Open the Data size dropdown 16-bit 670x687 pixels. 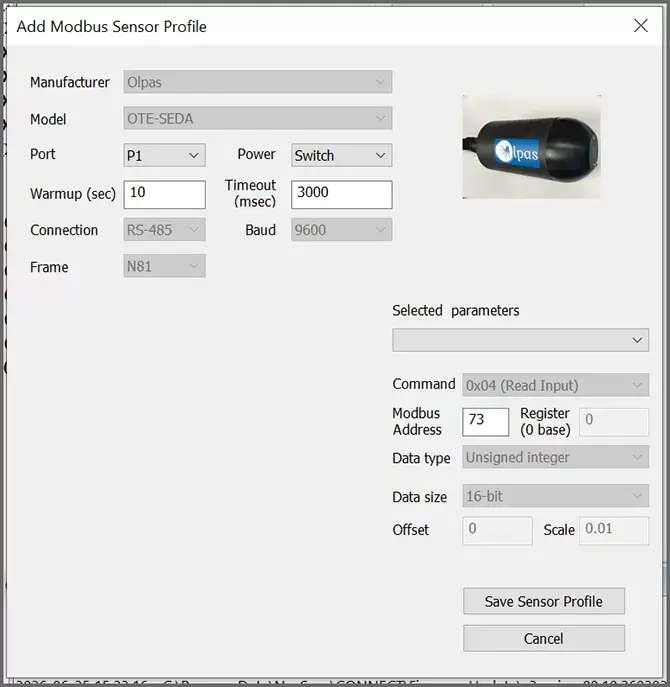(556, 496)
